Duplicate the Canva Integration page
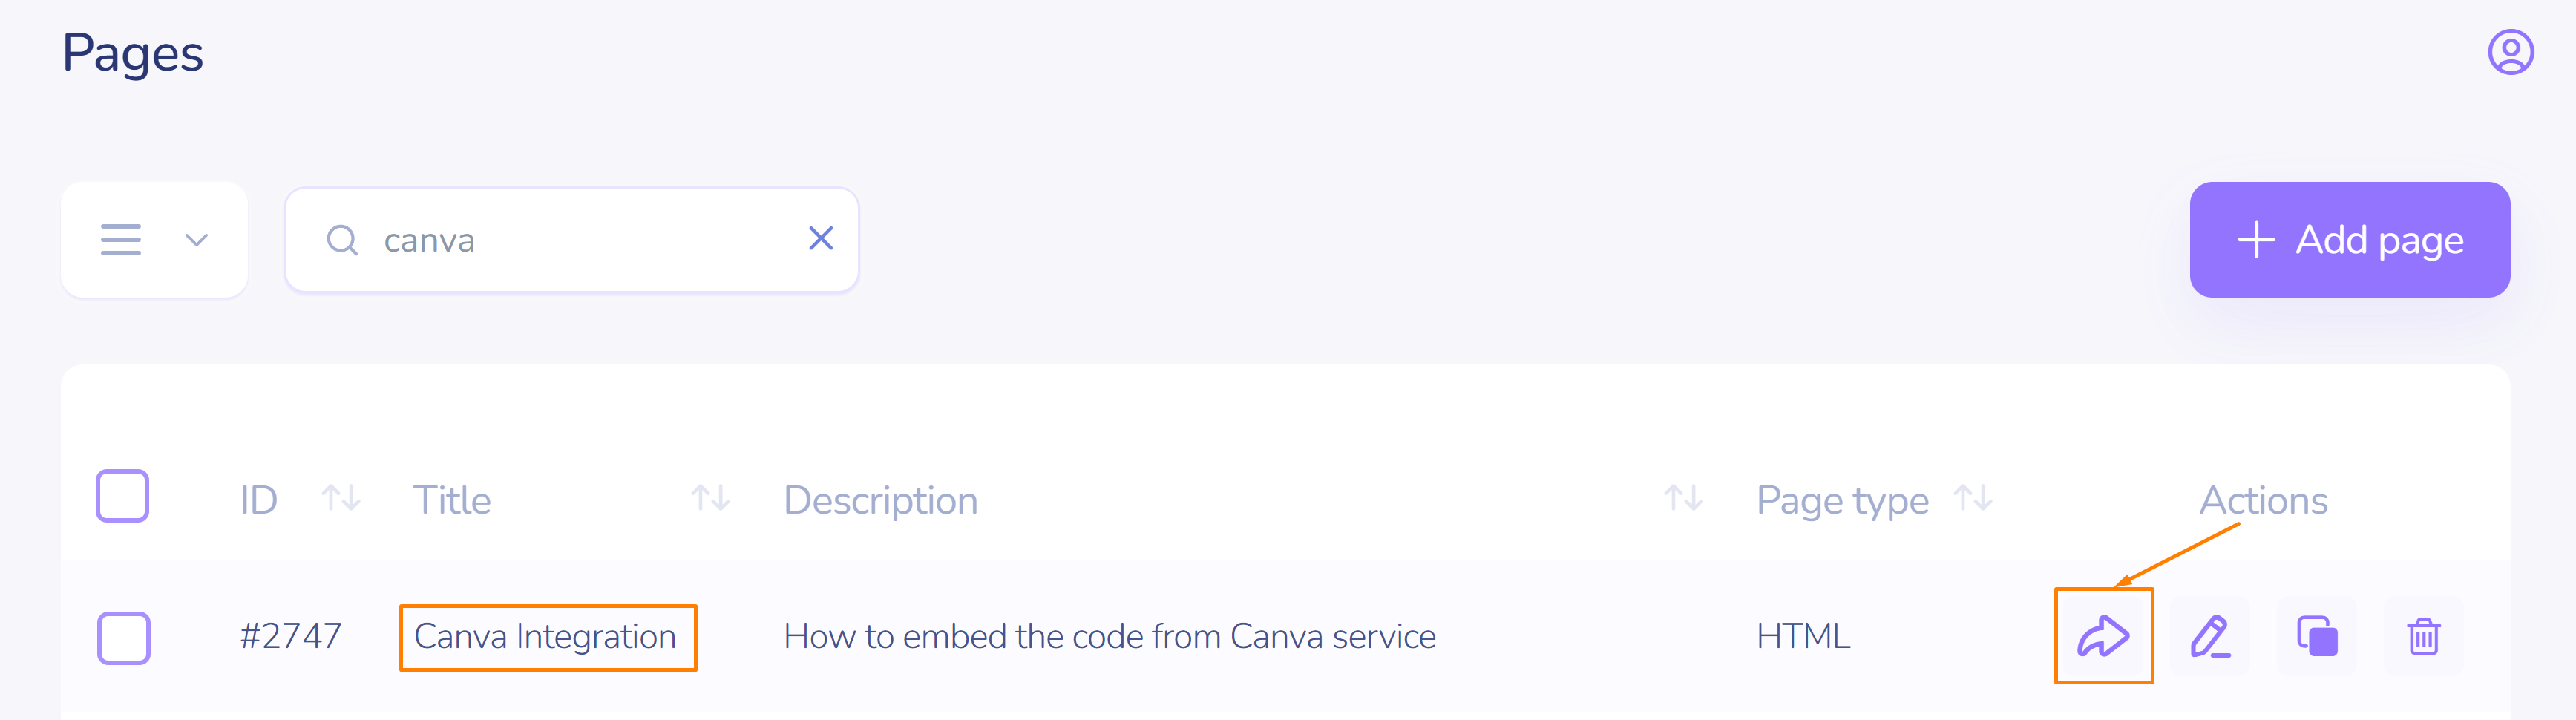Image resolution: width=2576 pixels, height=720 pixels. (2317, 636)
